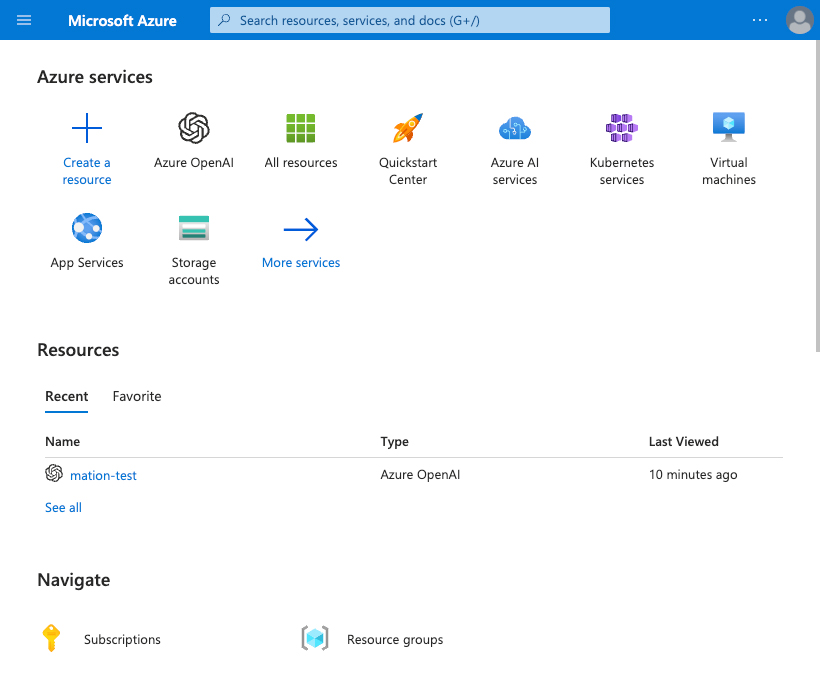The width and height of the screenshot is (820, 680).
Task: Click the vertical page scrollbar
Action: pyautogui.click(x=817, y=196)
